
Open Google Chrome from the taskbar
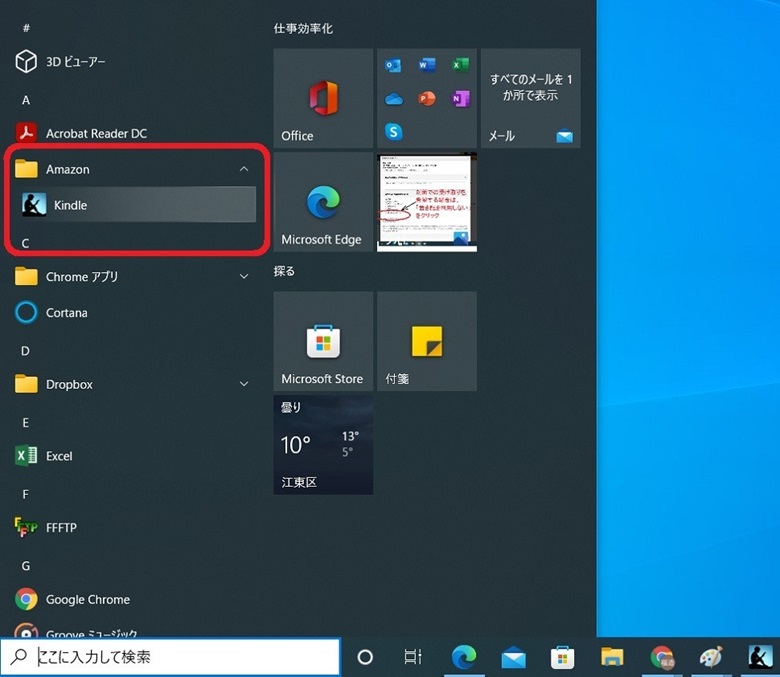tap(662, 657)
